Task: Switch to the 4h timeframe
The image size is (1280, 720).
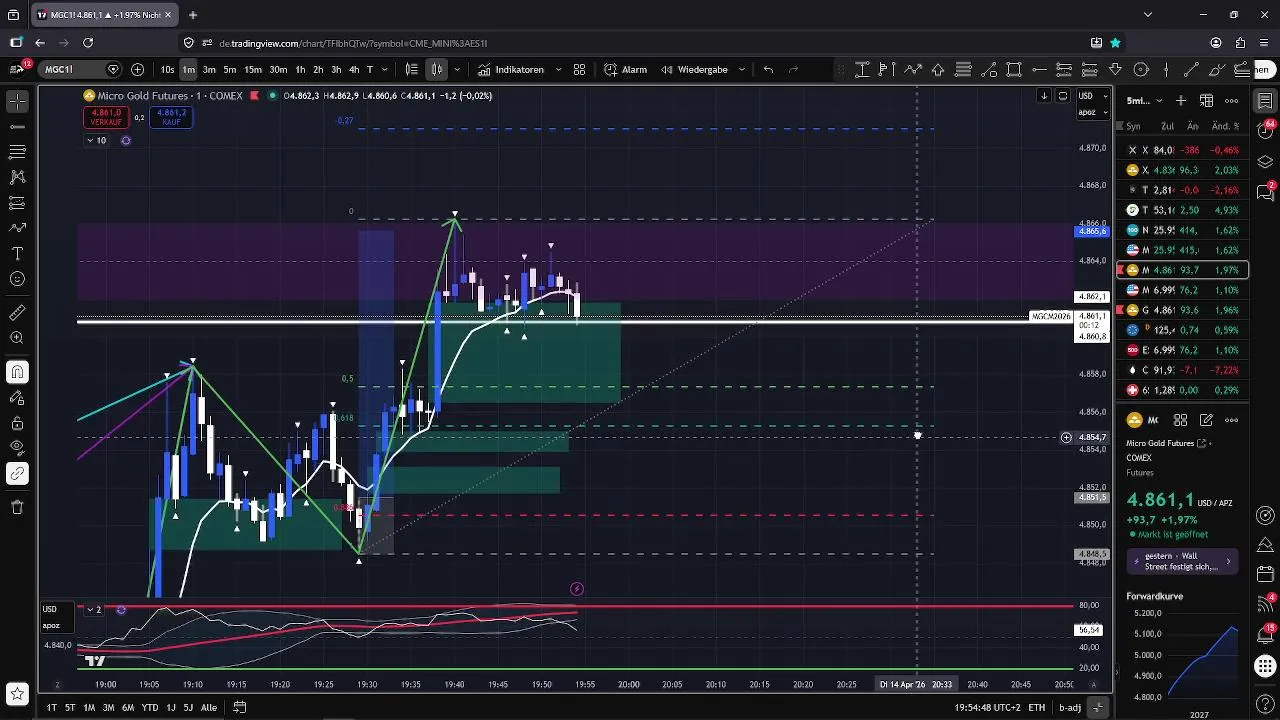Action: pyautogui.click(x=353, y=70)
